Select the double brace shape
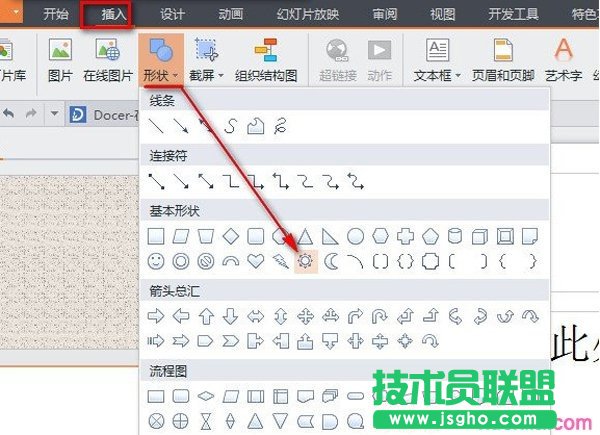600x435 pixels. [405, 262]
